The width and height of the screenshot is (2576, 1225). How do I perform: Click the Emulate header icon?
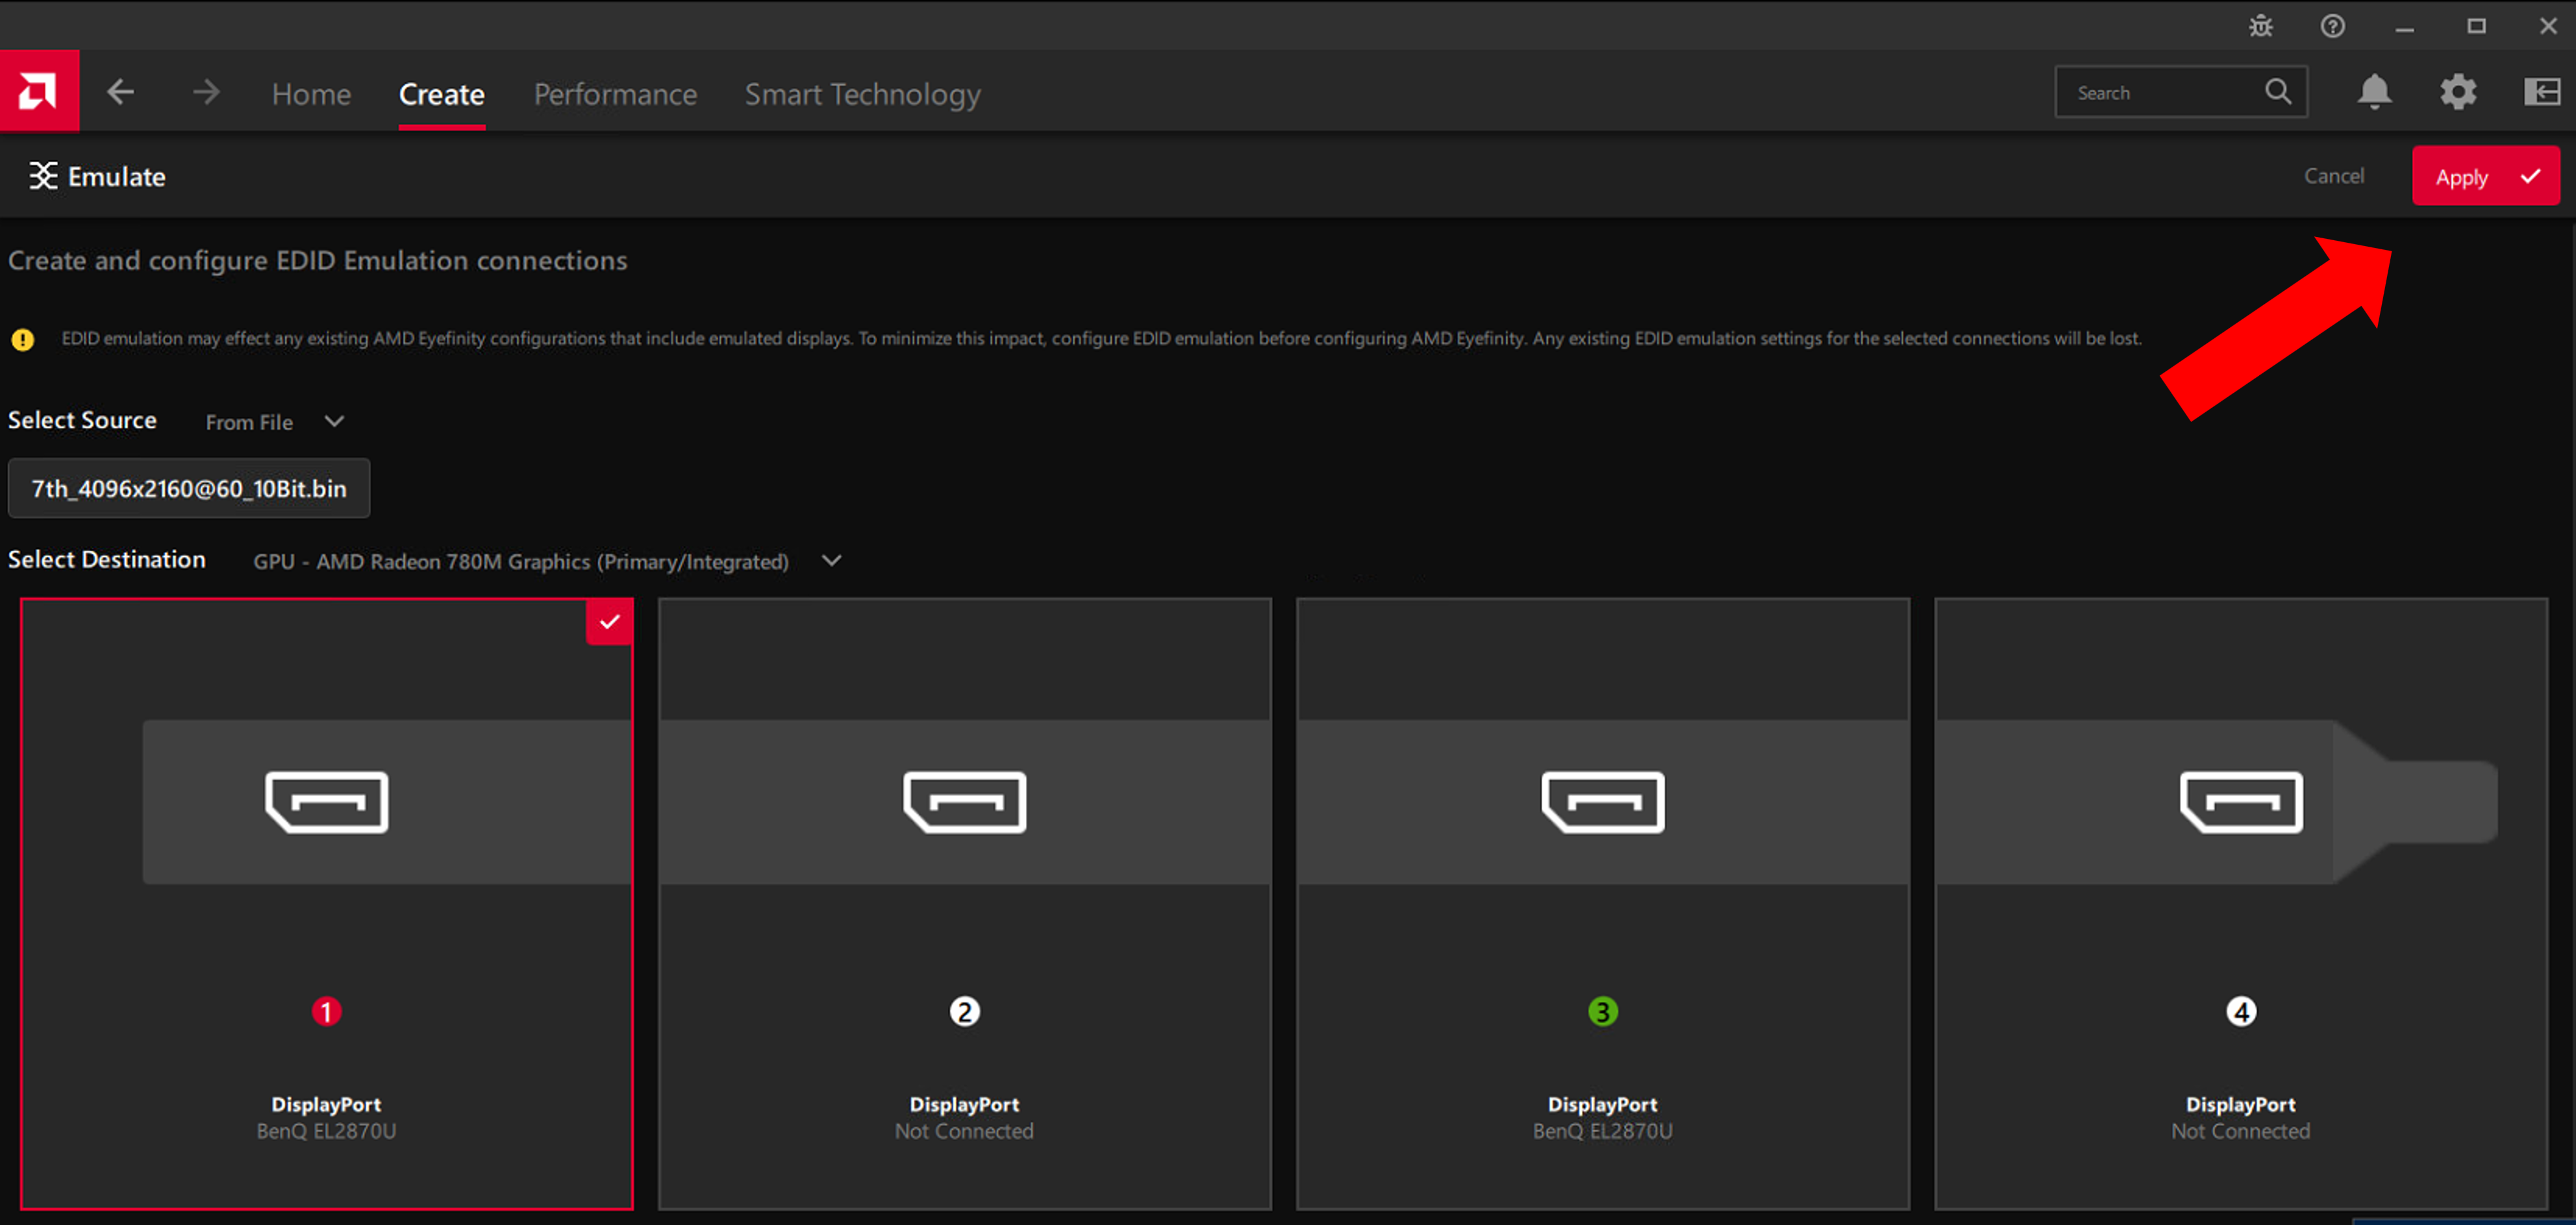(x=43, y=176)
